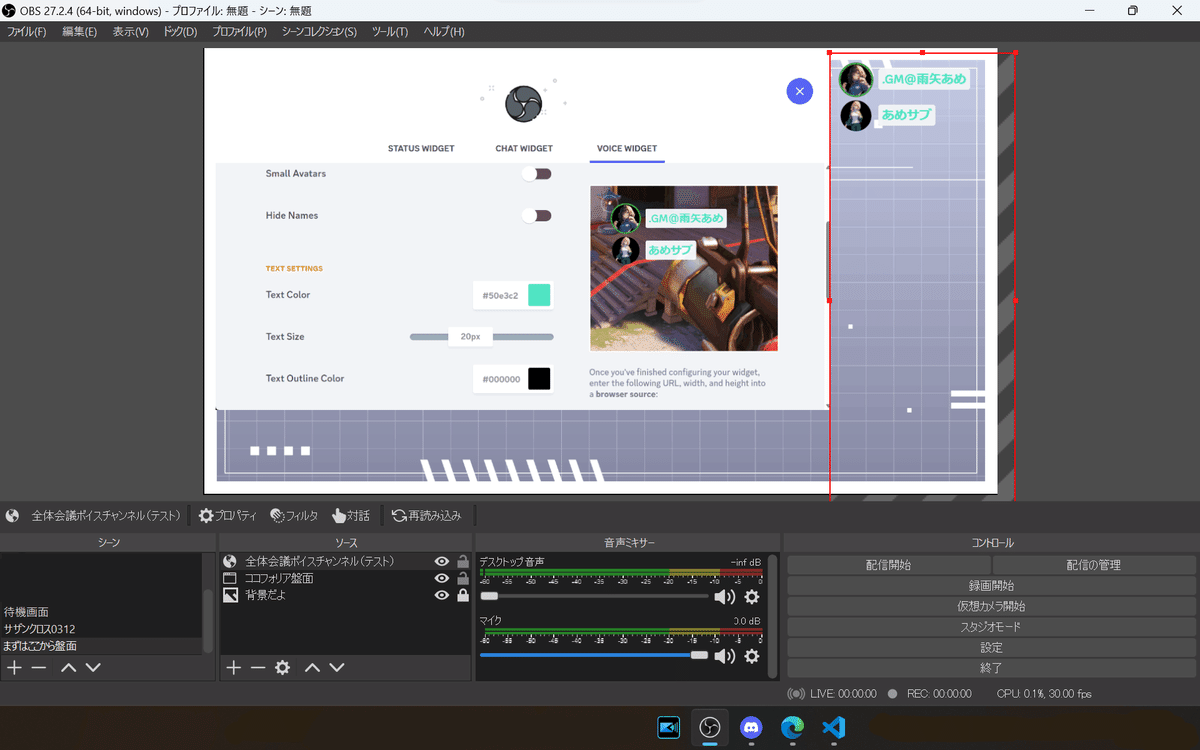
Task: Click the 録画開始 button
Action: (x=991, y=586)
